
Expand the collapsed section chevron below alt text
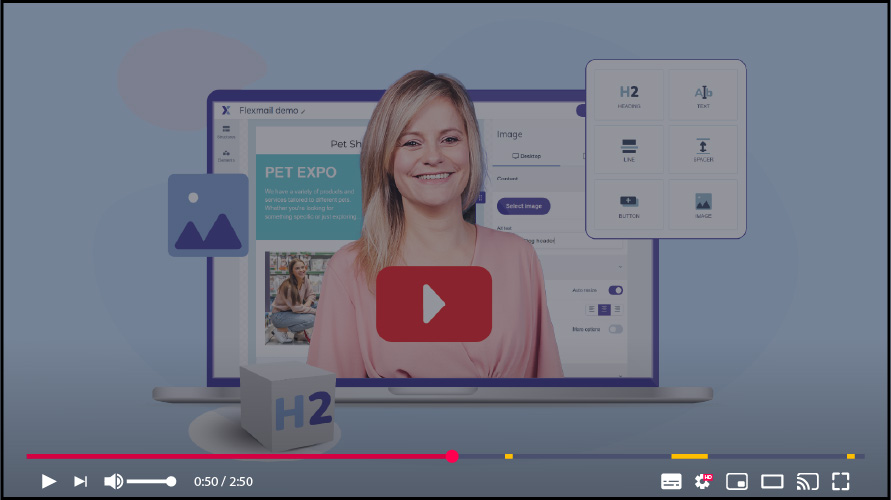[620, 266]
